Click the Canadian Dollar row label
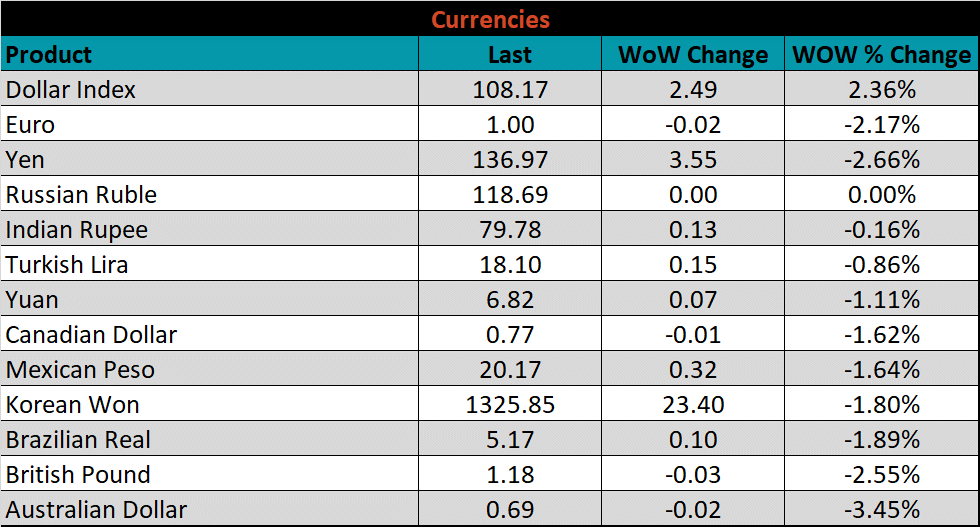 click(x=92, y=335)
